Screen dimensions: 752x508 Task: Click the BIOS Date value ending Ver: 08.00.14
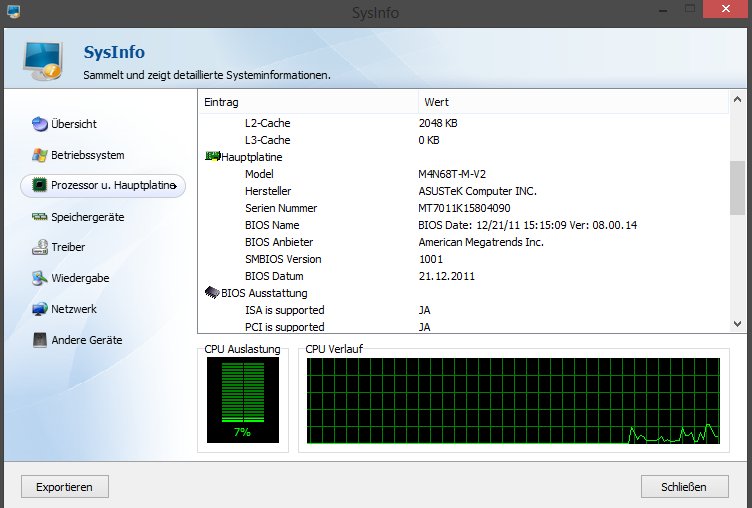[528, 225]
